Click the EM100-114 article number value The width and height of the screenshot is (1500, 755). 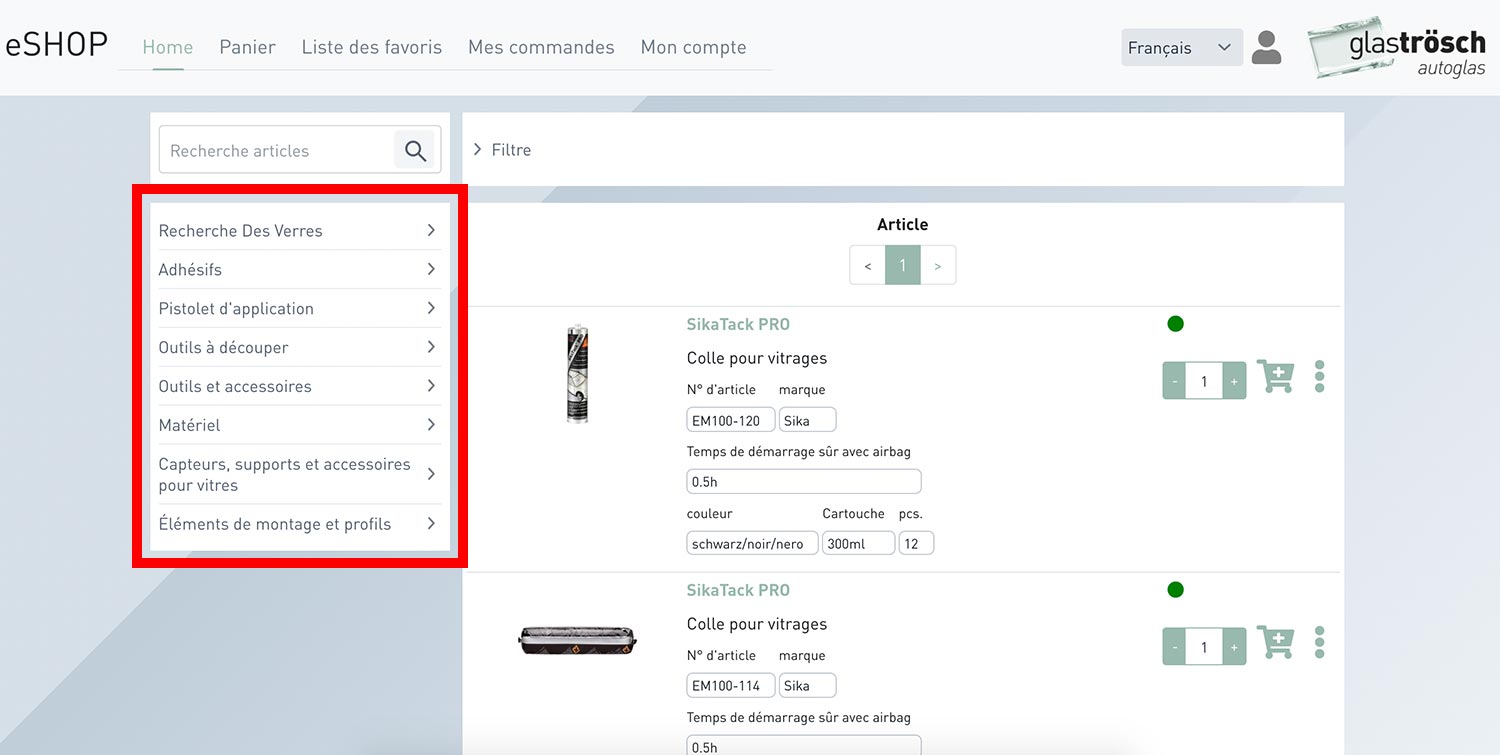coord(731,686)
